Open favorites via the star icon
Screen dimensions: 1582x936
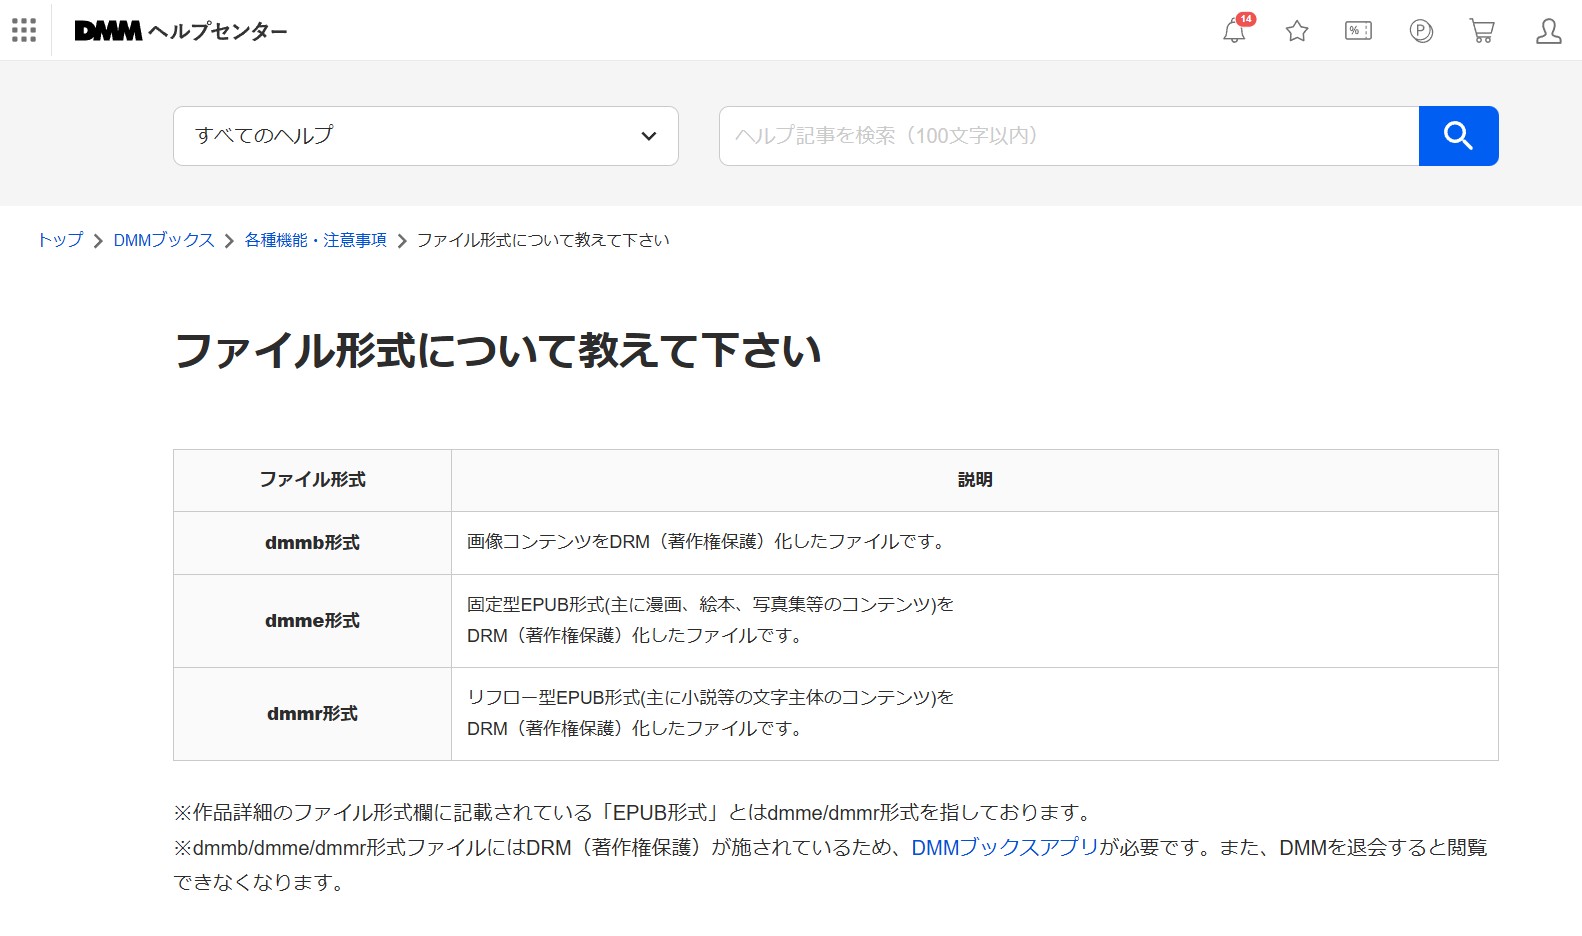coord(1297,31)
